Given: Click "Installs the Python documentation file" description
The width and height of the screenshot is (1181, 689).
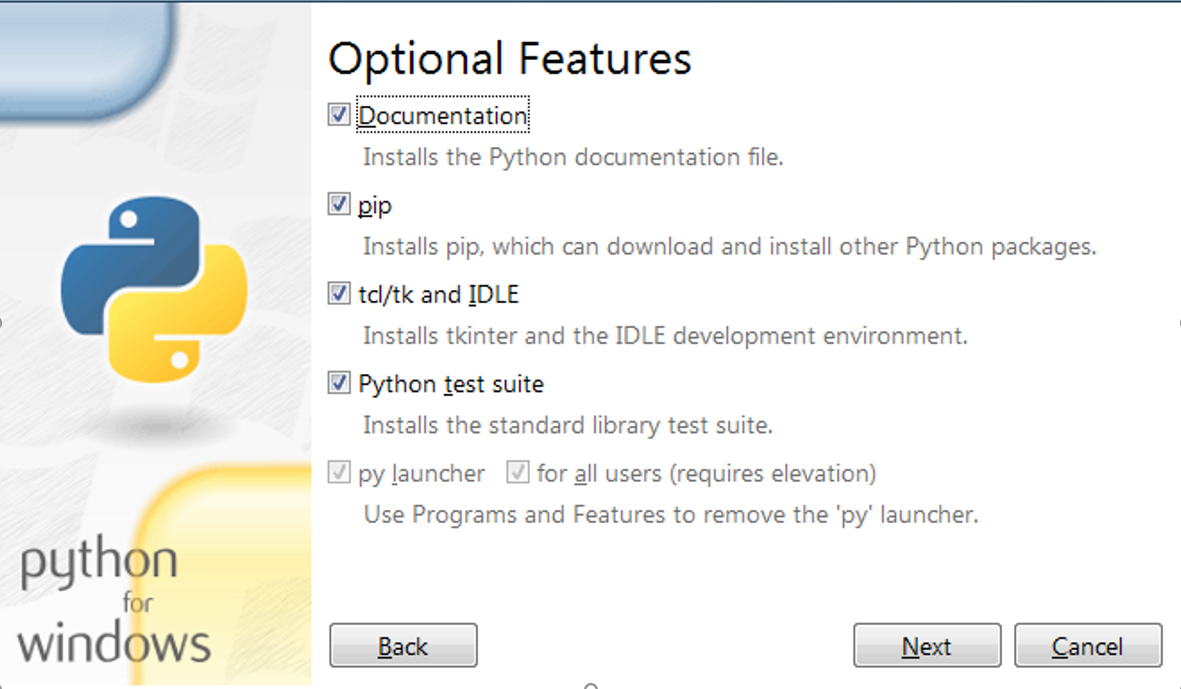Looking at the screenshot, I should tap(573, 157).
